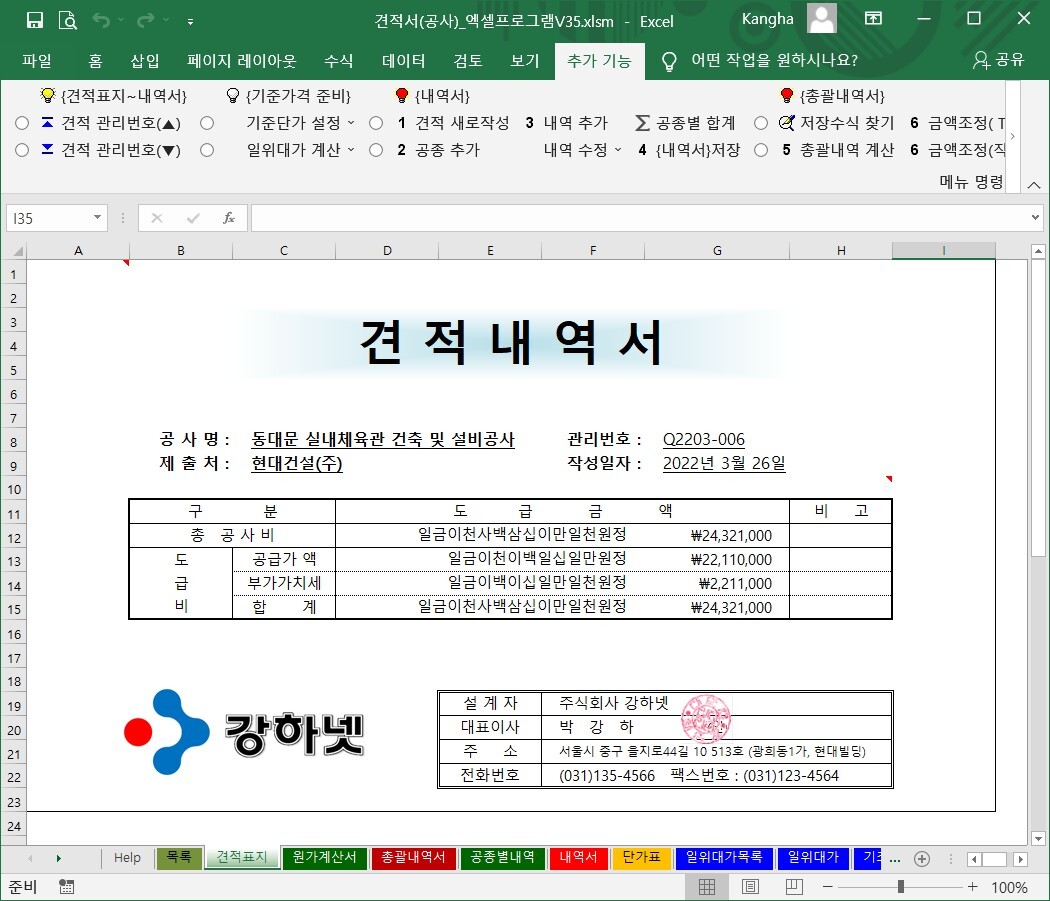
Task: Click 5 총괄내역 계산 command
Action: click(x=838, y=150)
